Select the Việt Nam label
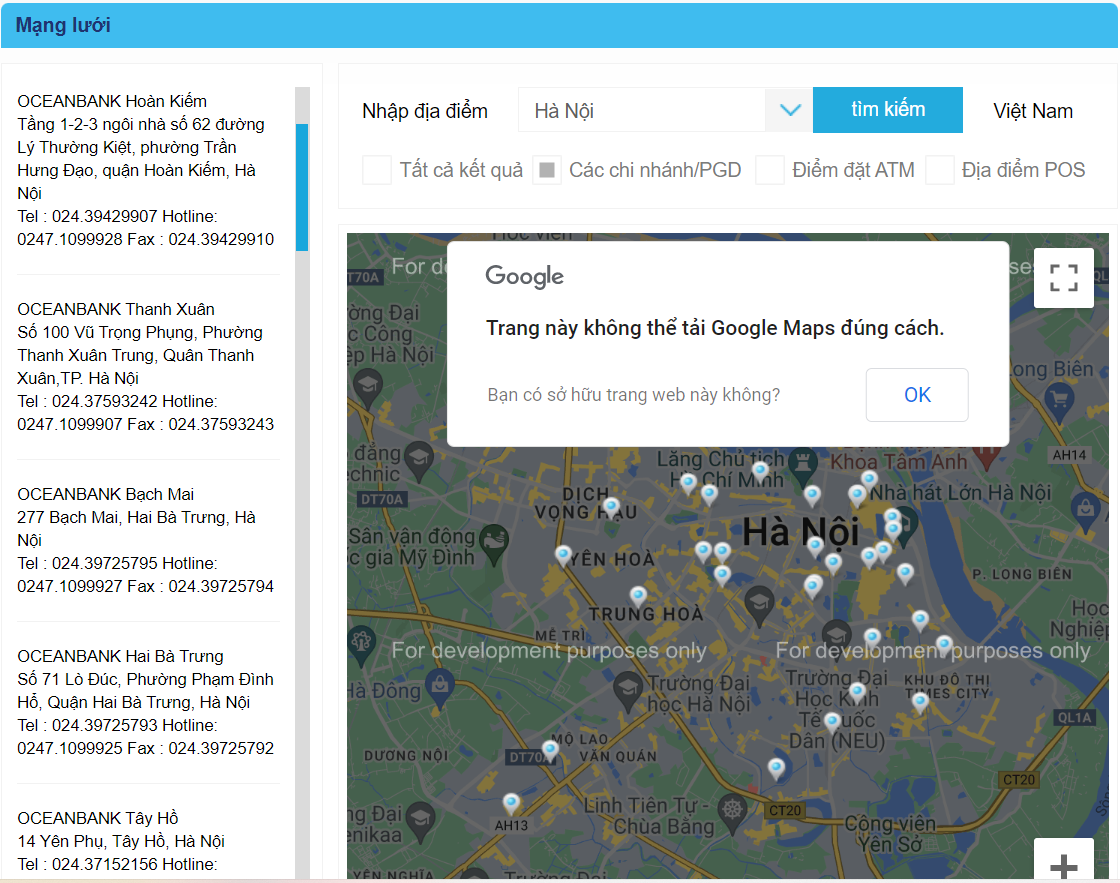This screenshot has height=883, width=1120. [x=1033, y=111]
